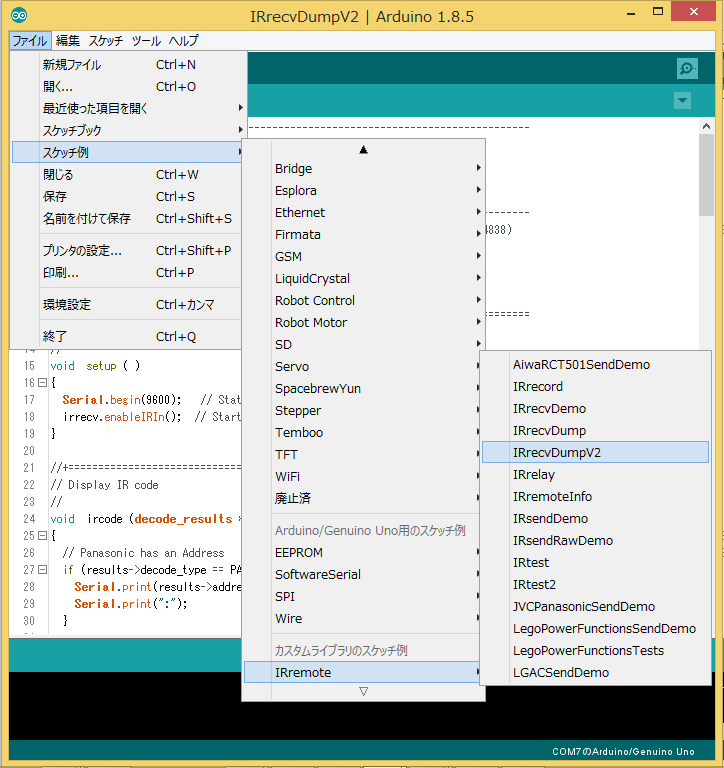Image resolution: width=724 pixels, height=768 pixels.
Task: Choose 開く... menu entry
Action: 127,87
